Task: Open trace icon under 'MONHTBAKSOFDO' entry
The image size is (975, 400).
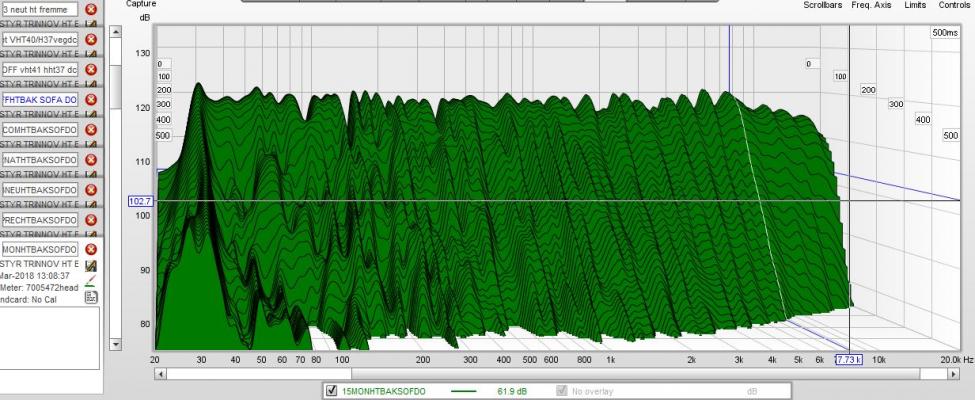Action: (x=91, y=266)
